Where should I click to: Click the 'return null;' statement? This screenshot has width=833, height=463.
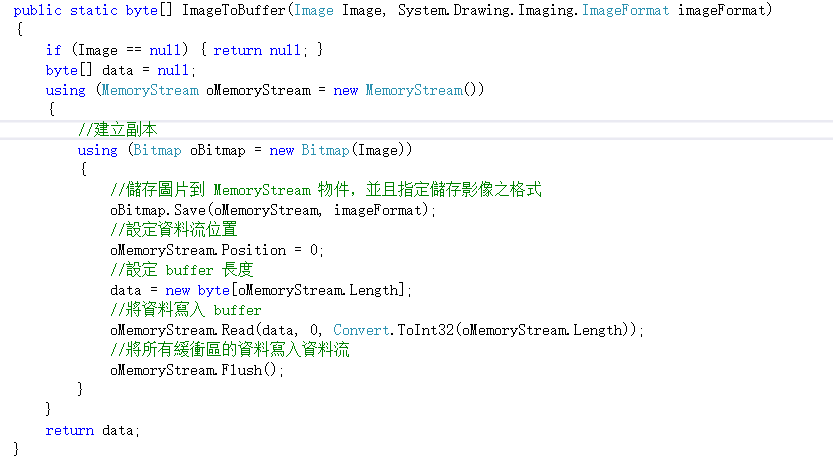(x=260, y=50)
